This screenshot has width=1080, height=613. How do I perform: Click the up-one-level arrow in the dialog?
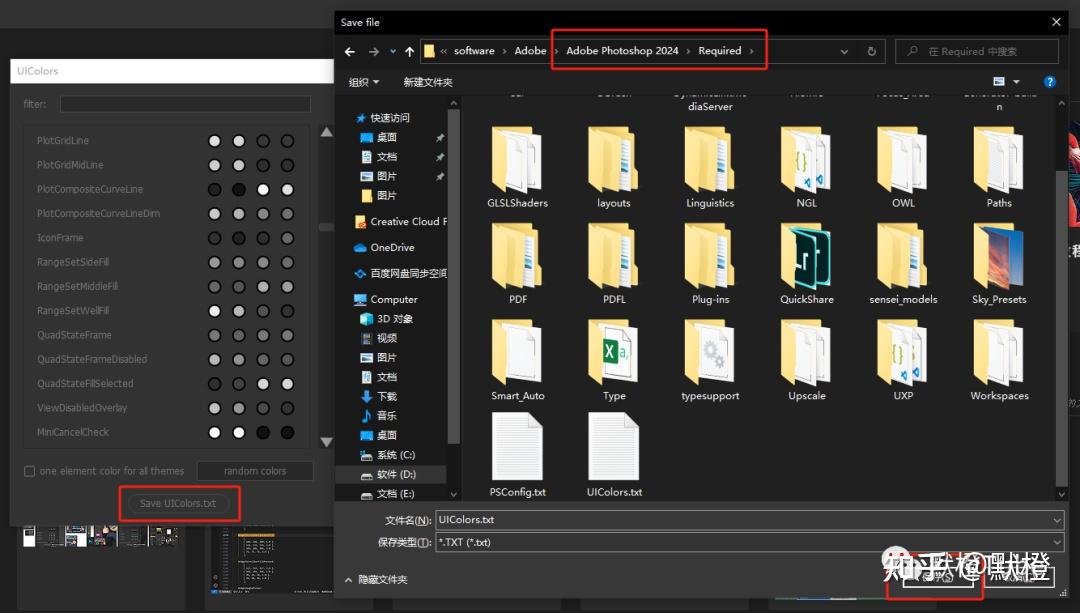click(409, 51)
